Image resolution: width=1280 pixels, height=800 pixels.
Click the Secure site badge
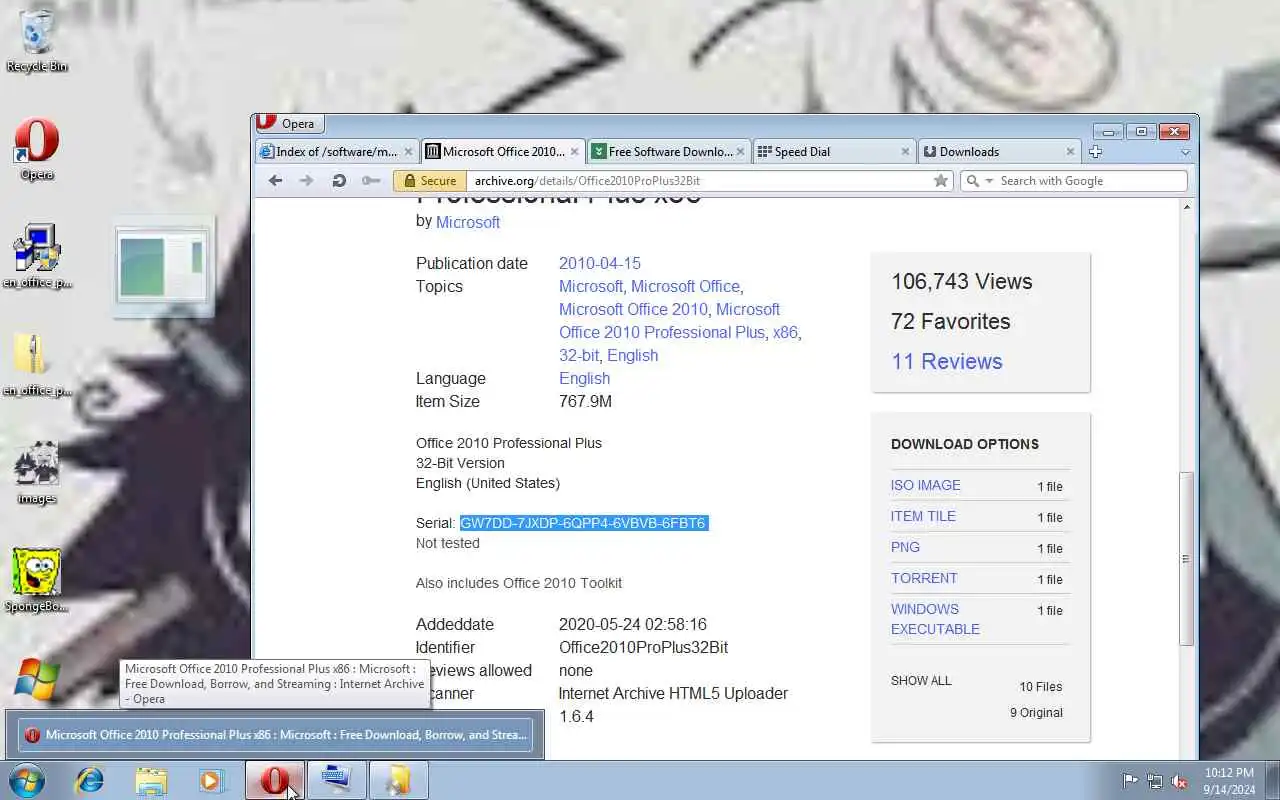(430, 181)
